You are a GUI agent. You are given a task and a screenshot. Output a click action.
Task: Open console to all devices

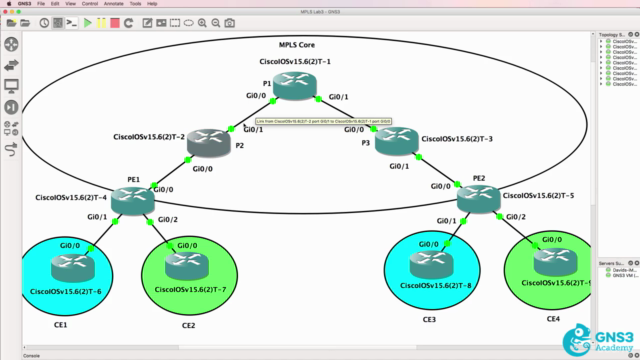(x=72, y=23)
